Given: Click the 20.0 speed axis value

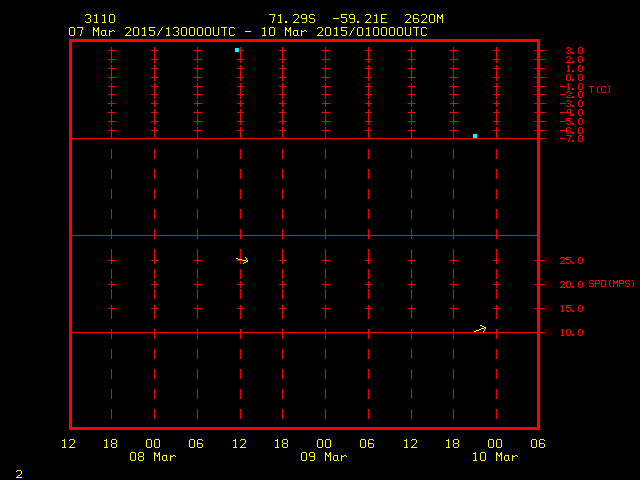Looking at the screenshot, I should (571, 284).
